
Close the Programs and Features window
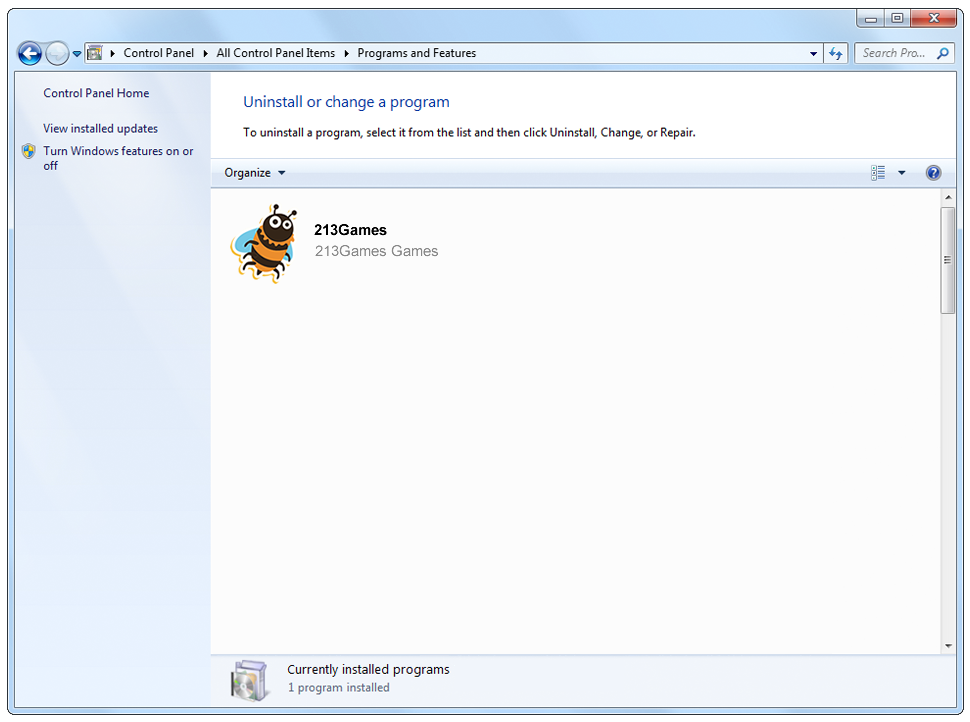934,19
